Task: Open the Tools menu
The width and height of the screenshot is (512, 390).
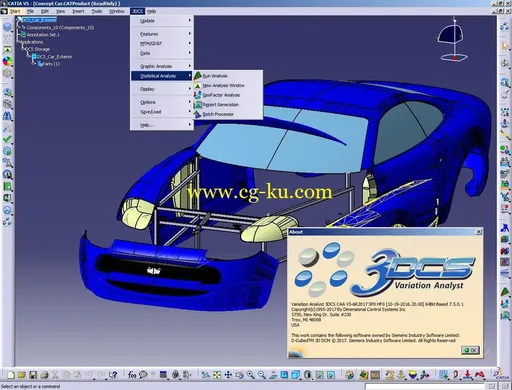Action: (97, 11)
